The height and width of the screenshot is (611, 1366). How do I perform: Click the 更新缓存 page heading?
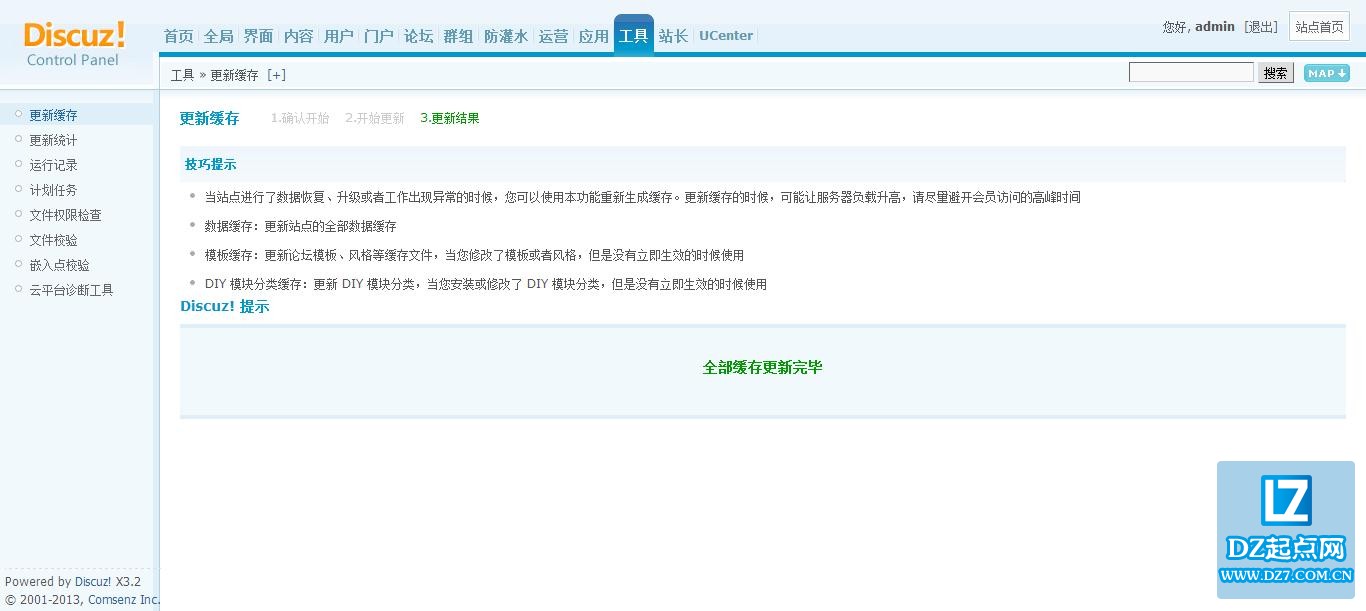[210, 118]
